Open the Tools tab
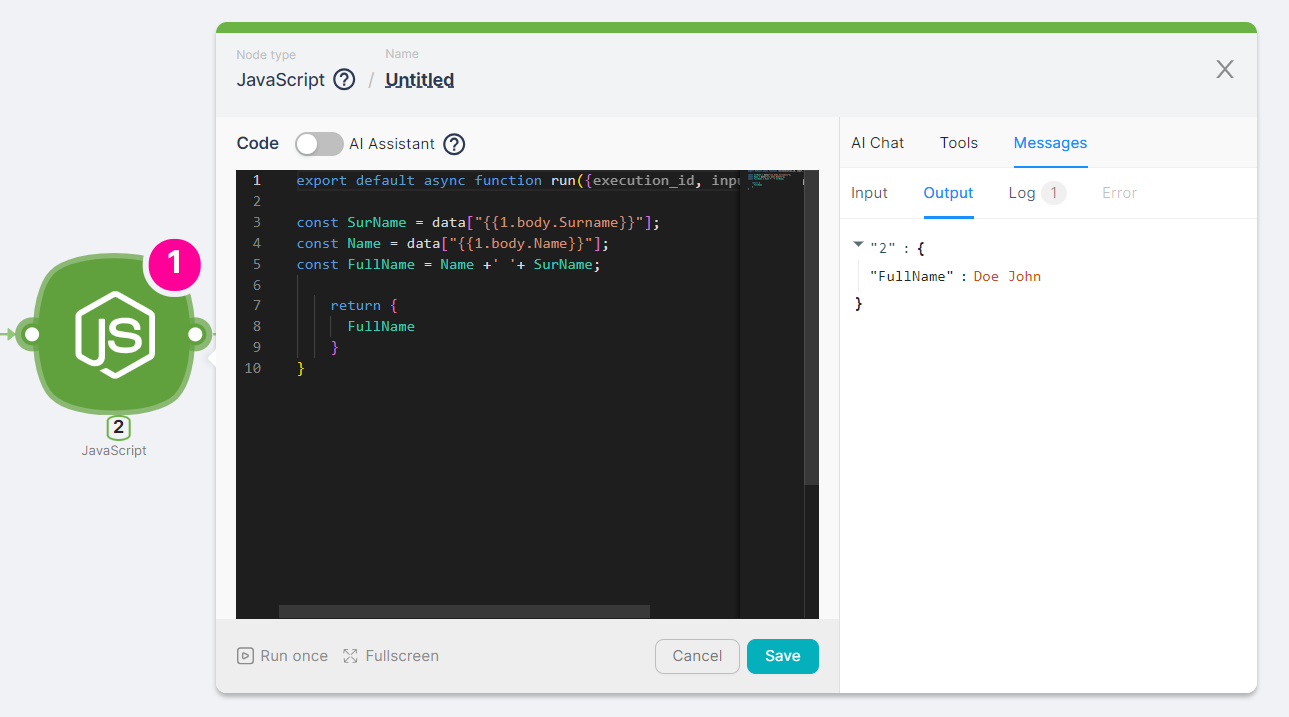 958,143
